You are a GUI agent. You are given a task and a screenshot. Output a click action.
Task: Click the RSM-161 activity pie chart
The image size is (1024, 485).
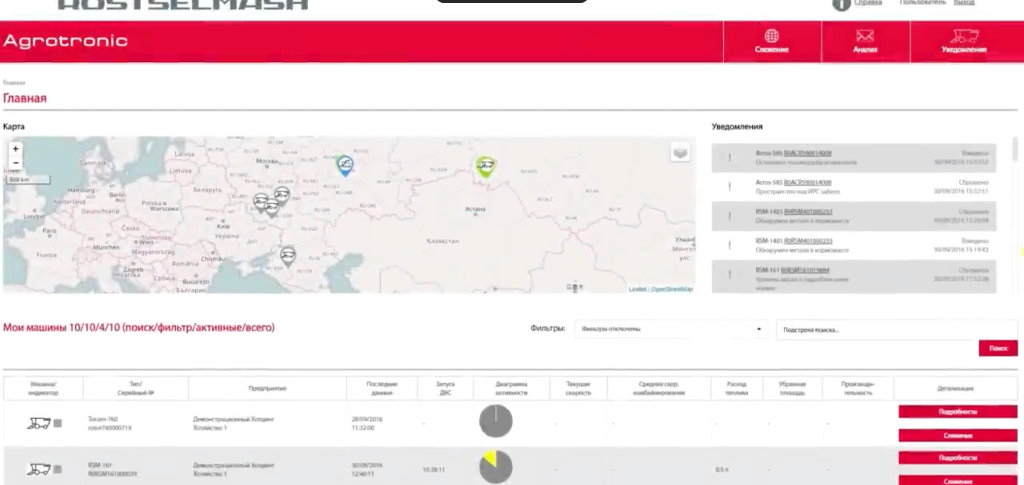click(x=496, y=466)
